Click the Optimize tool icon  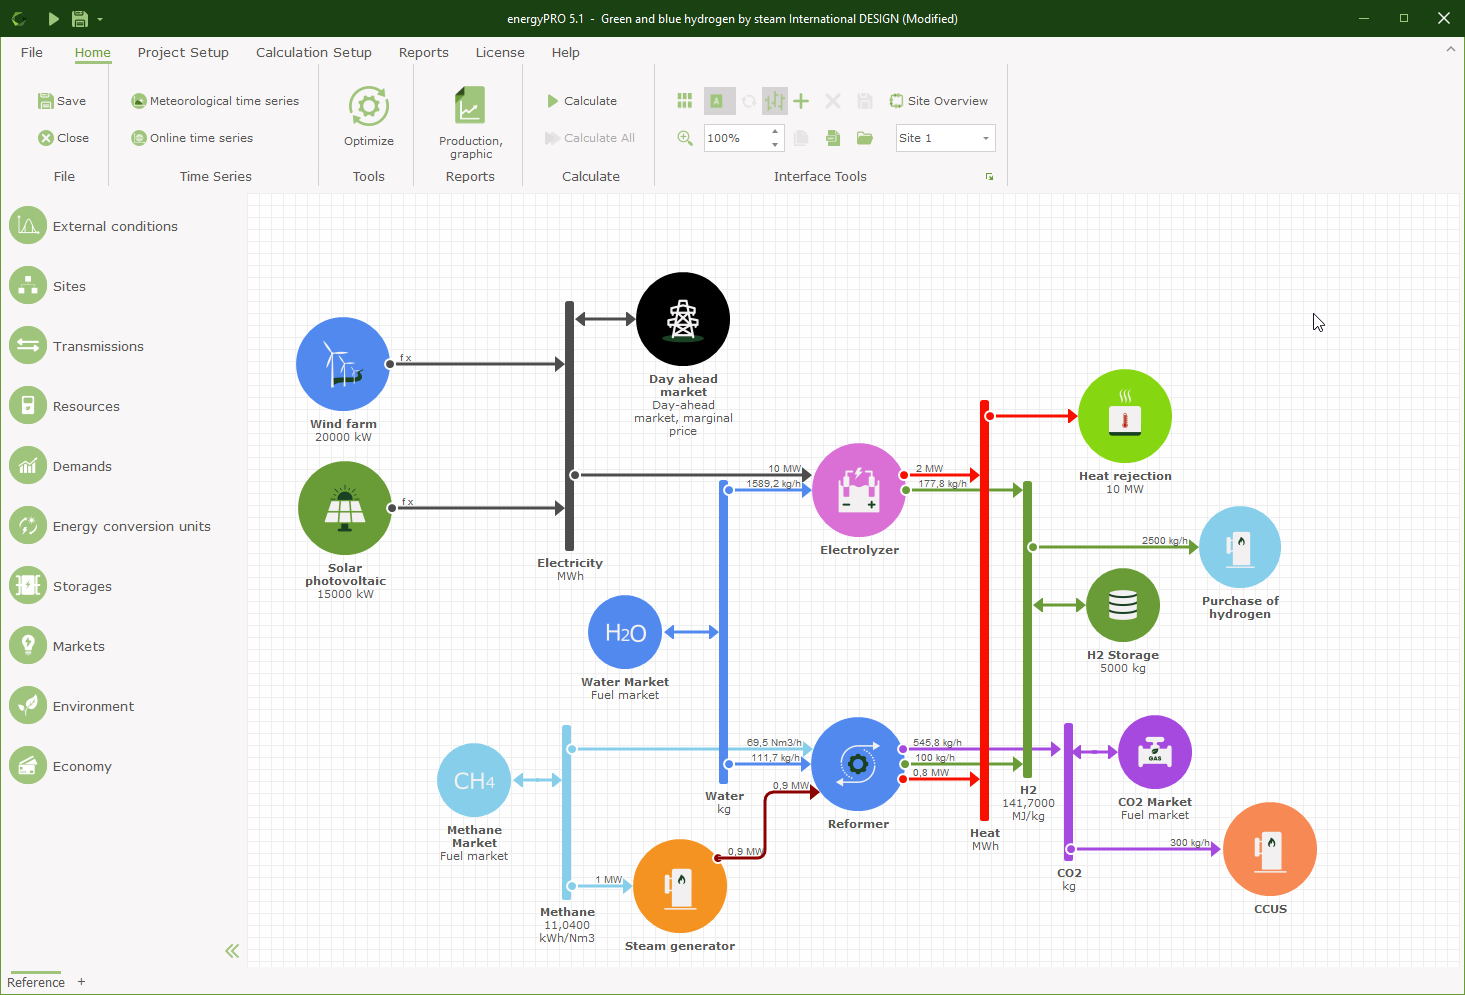click(x=369, y=107)
